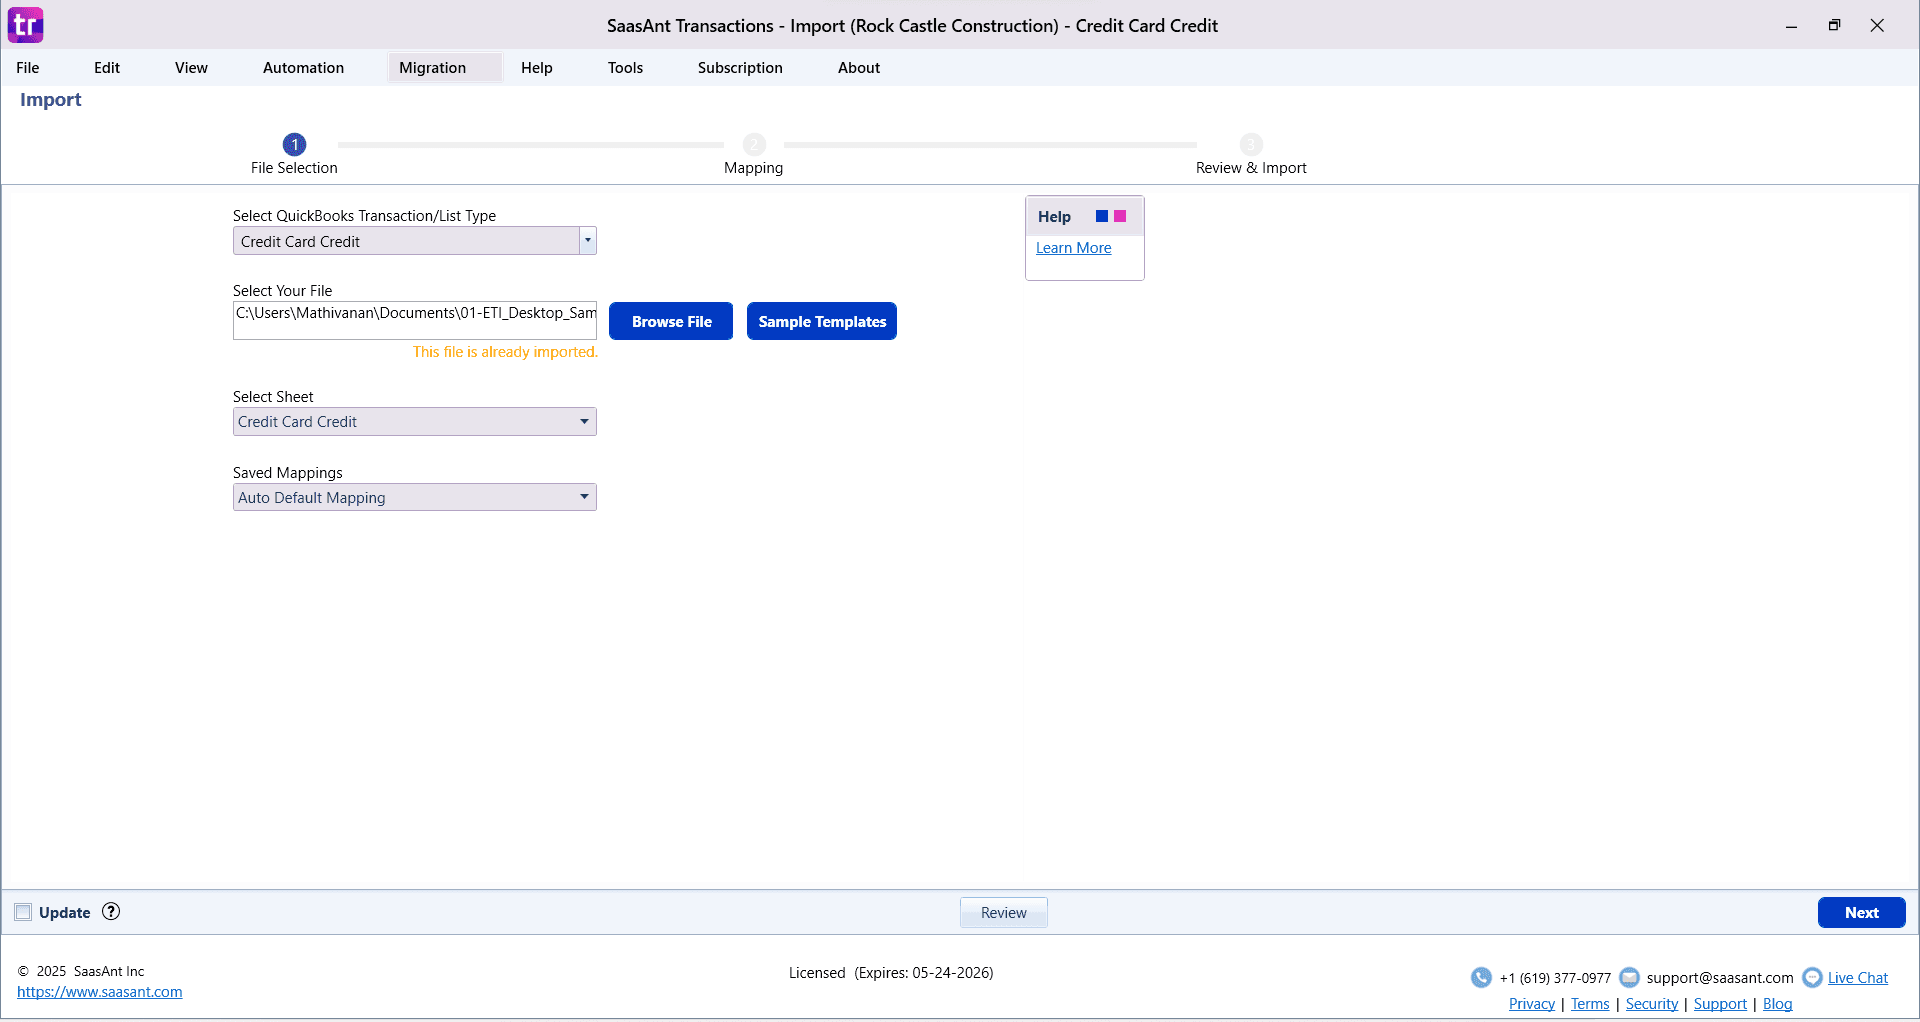Open the About menu

click(859, 68)
